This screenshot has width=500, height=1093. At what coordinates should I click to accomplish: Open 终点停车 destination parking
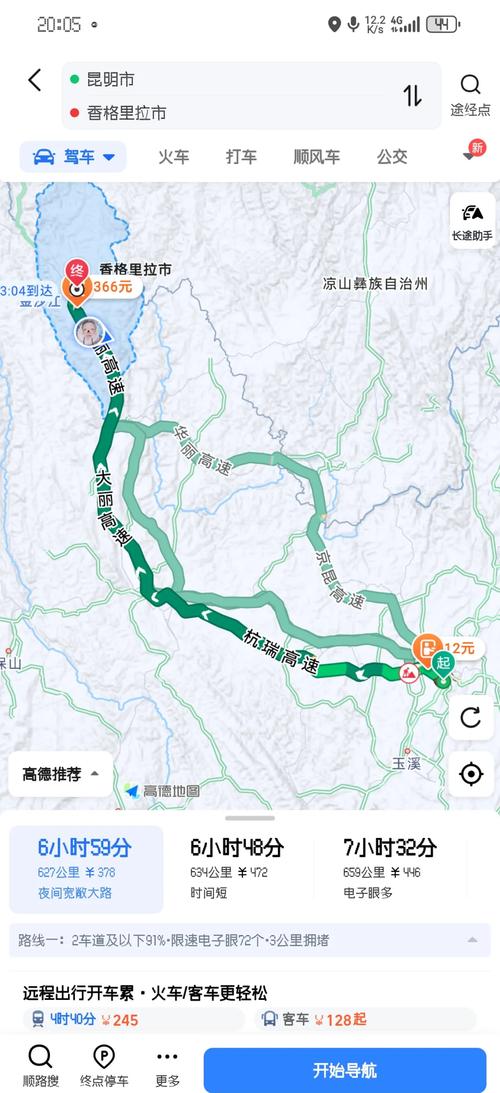tap(104, 1067)
